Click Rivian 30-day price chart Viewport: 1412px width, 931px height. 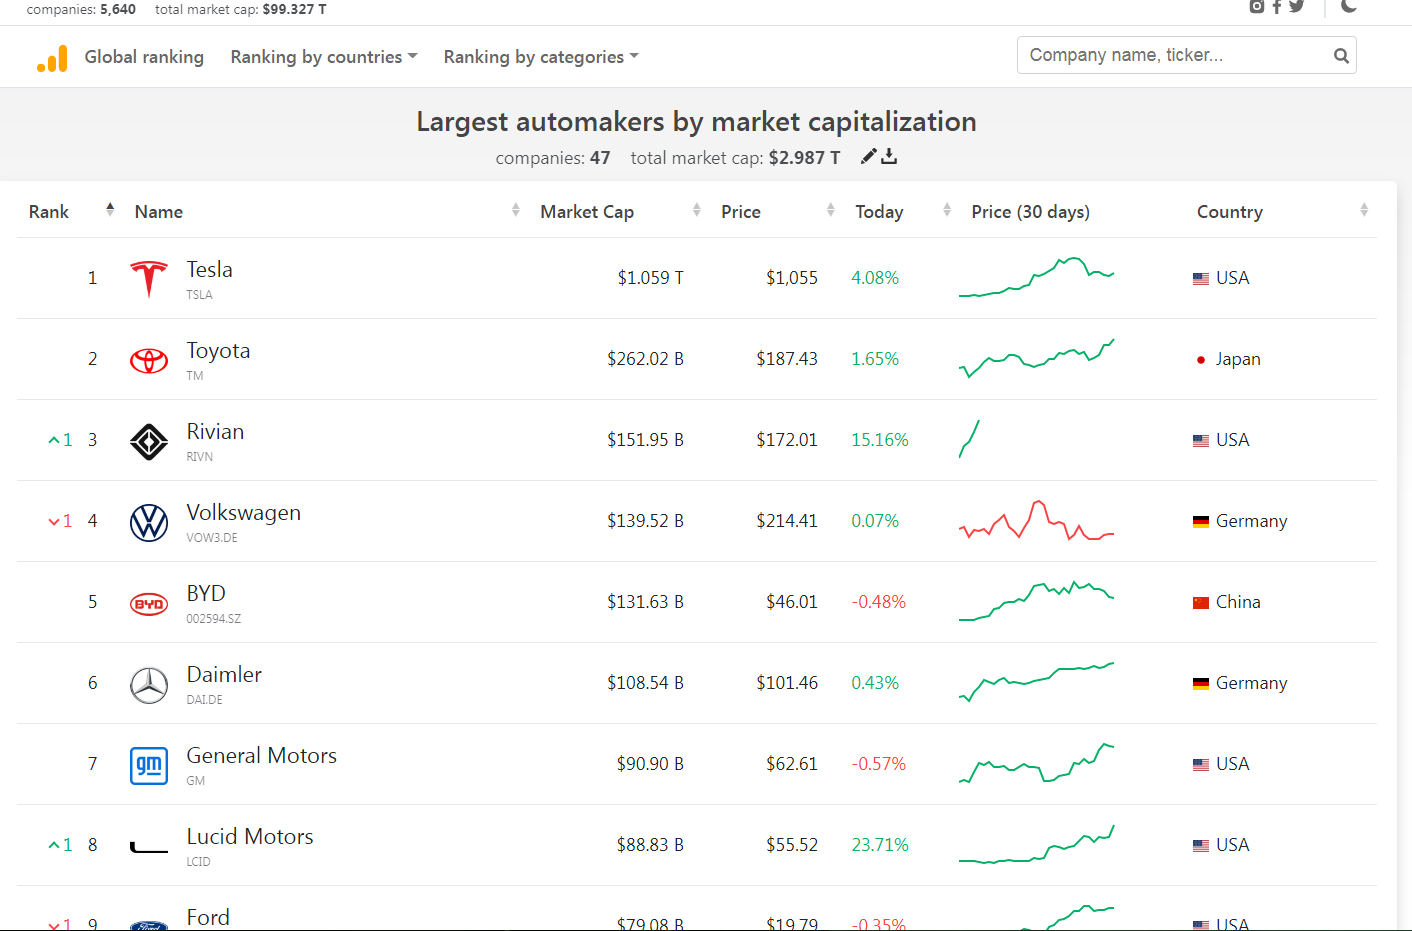[x=969, y=439]
